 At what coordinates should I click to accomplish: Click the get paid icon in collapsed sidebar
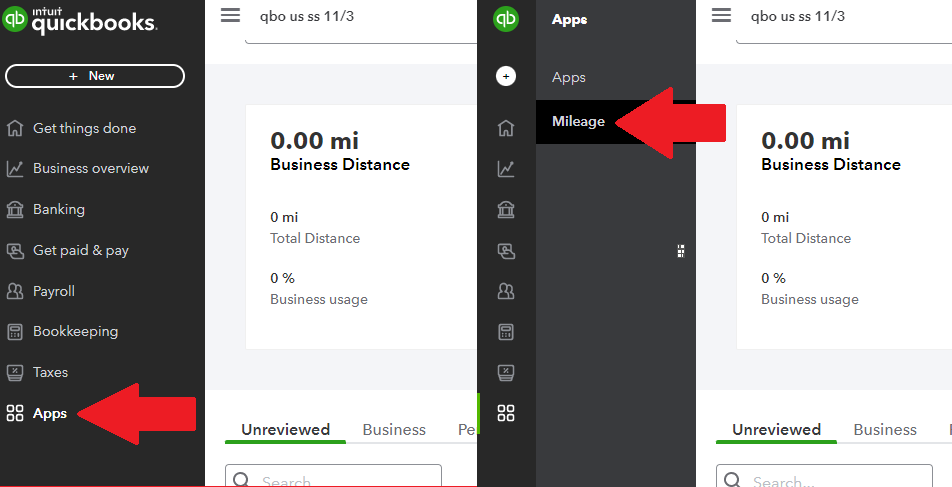coord(506,250)
